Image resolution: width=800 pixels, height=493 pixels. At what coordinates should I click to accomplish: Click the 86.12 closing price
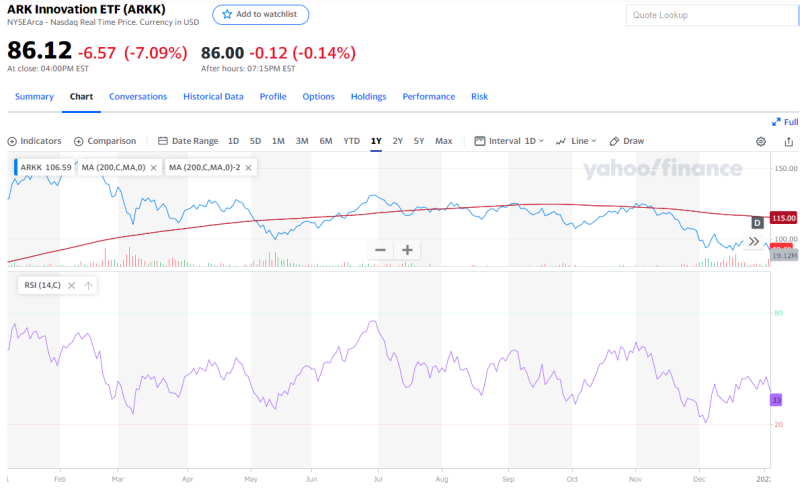tap(39, 51)
